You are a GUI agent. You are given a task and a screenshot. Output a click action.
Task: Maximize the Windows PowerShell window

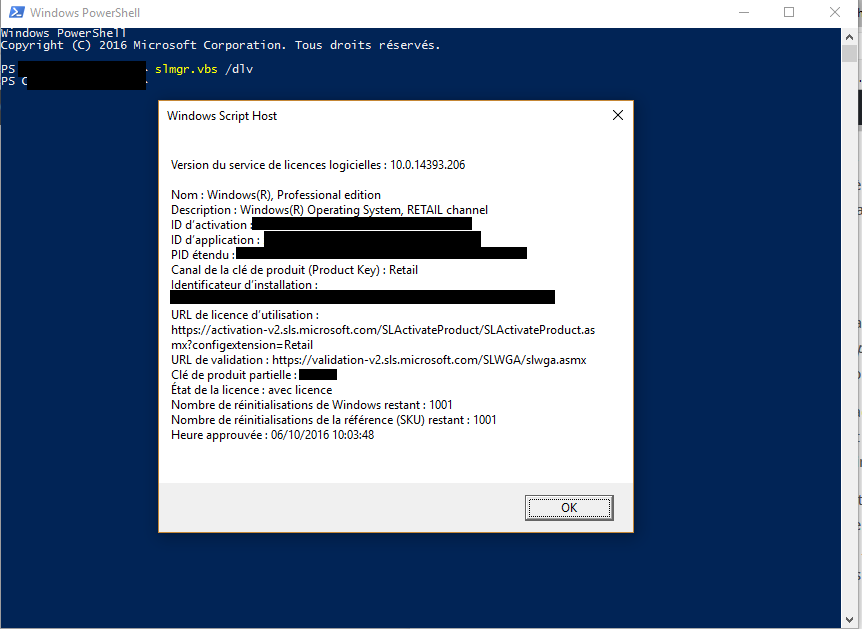(789, 12)
